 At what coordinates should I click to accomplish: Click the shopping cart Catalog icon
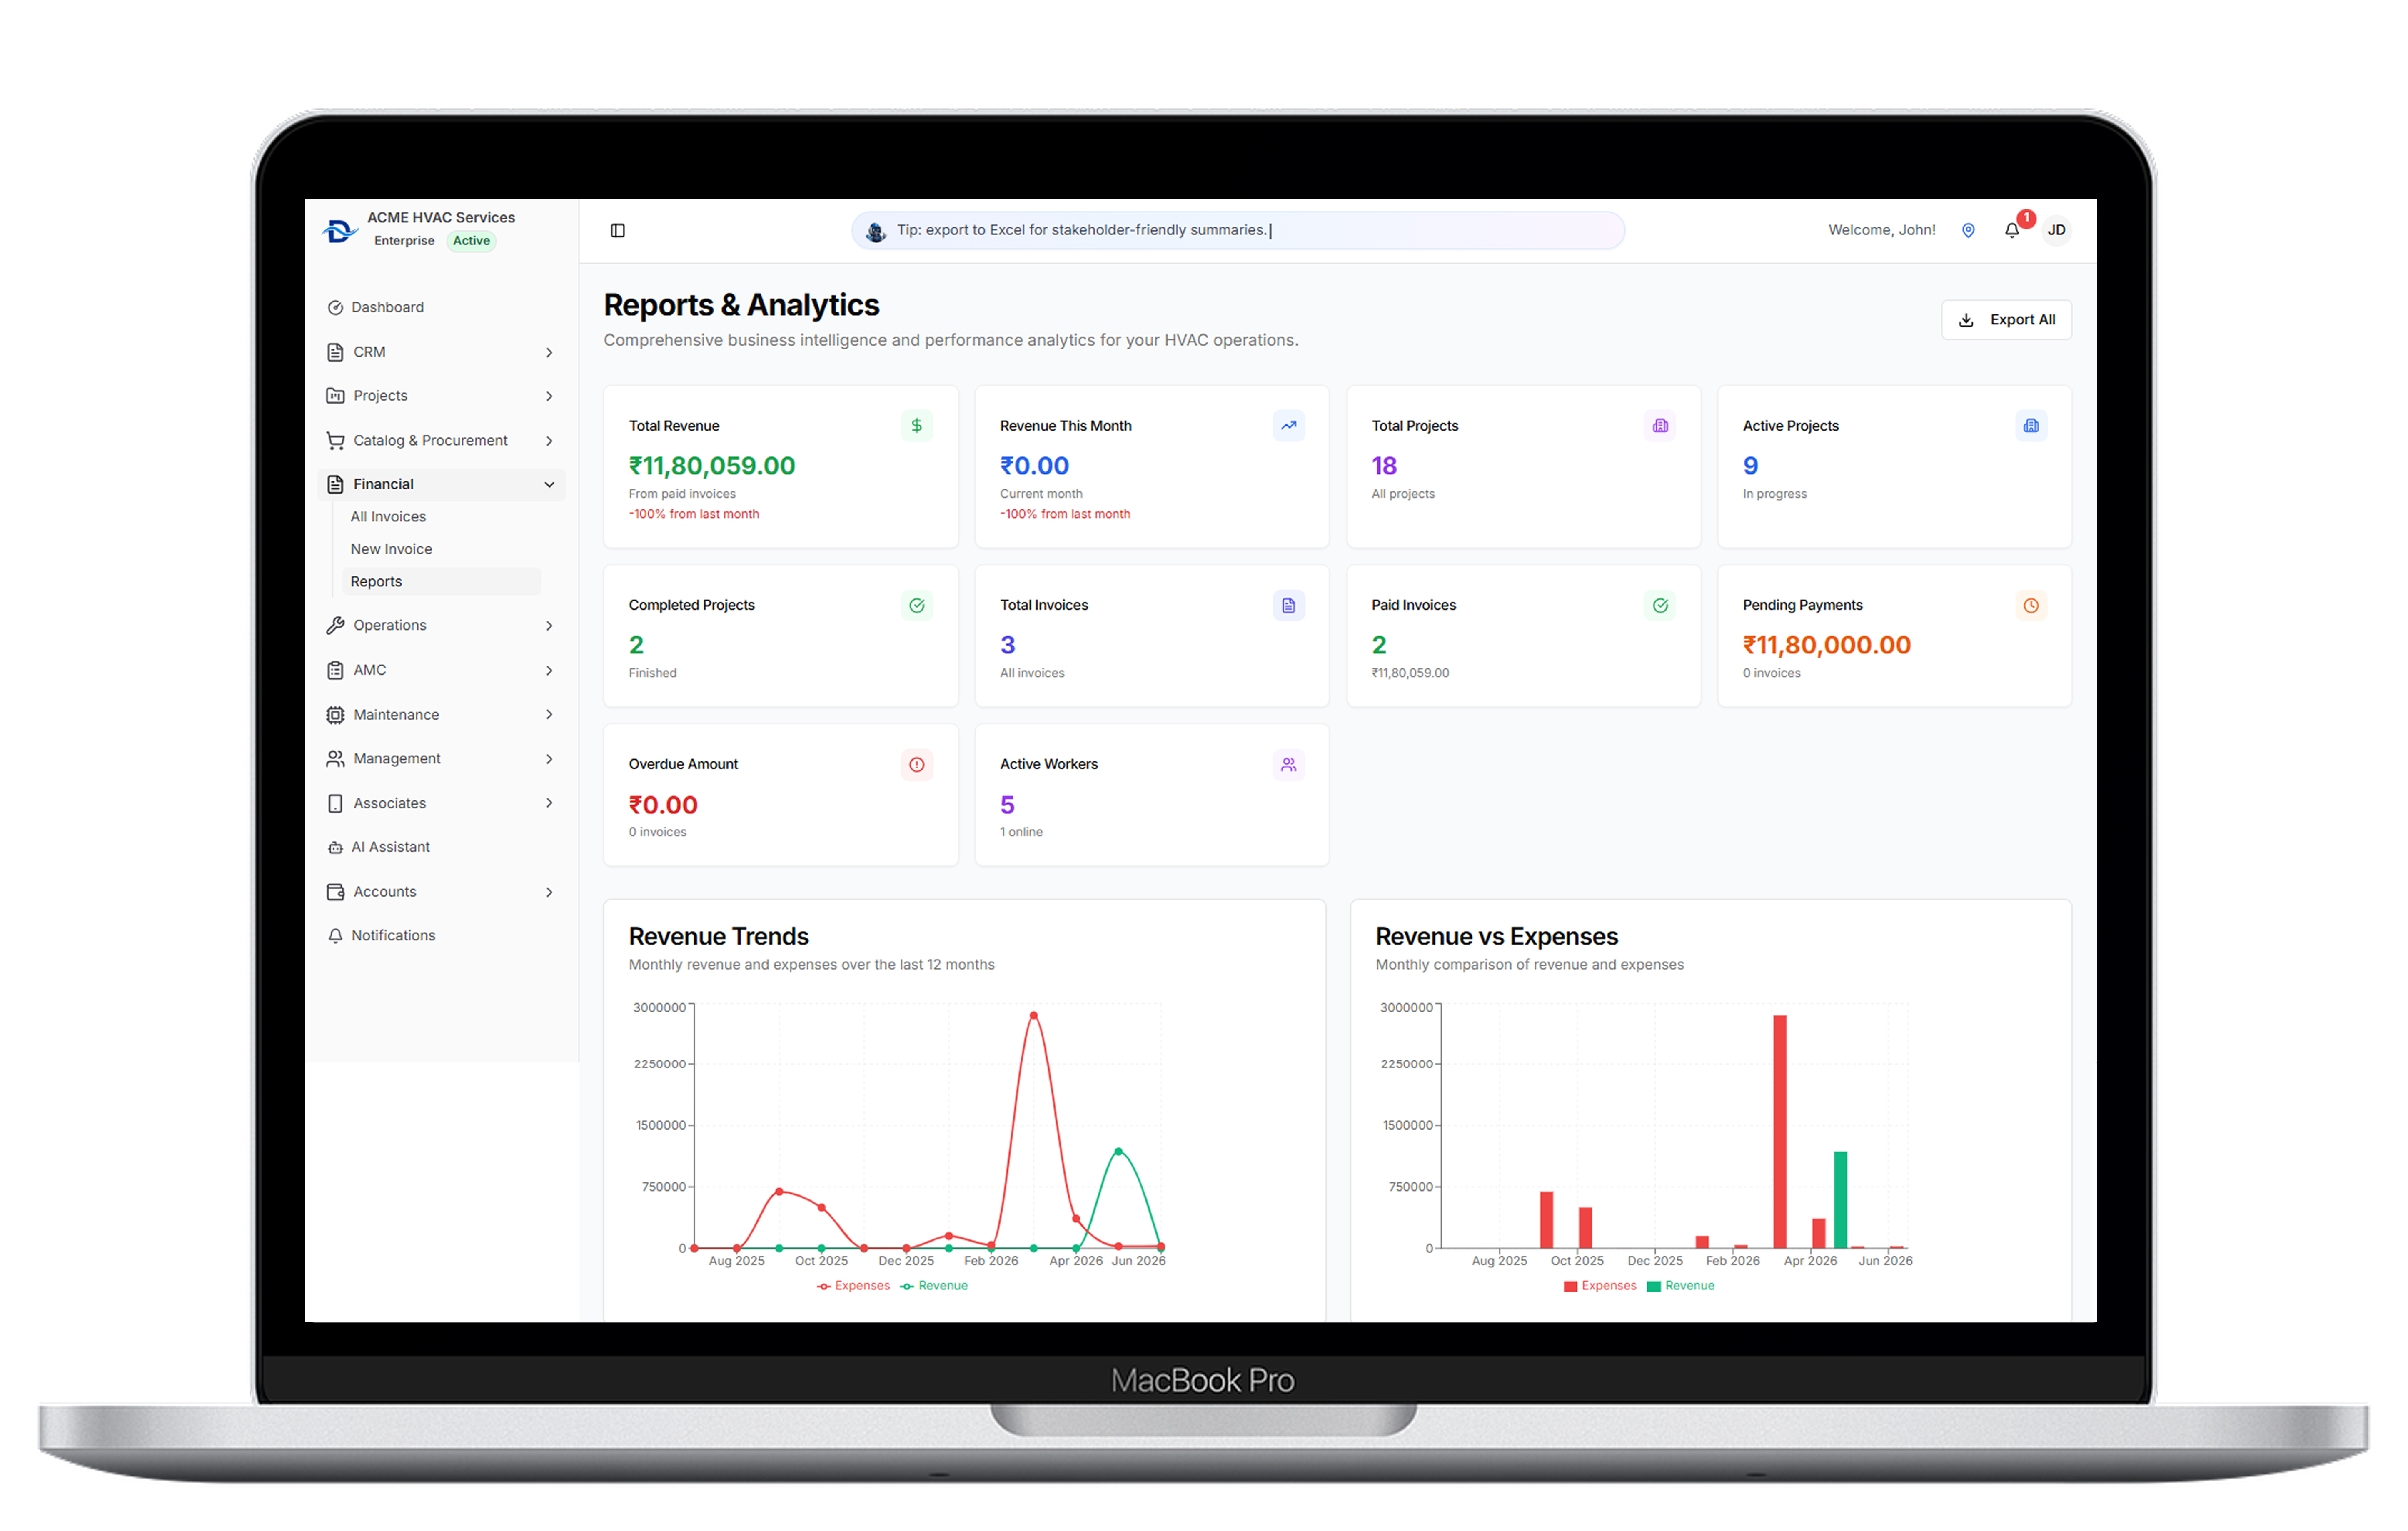click(x=335, y=441)
